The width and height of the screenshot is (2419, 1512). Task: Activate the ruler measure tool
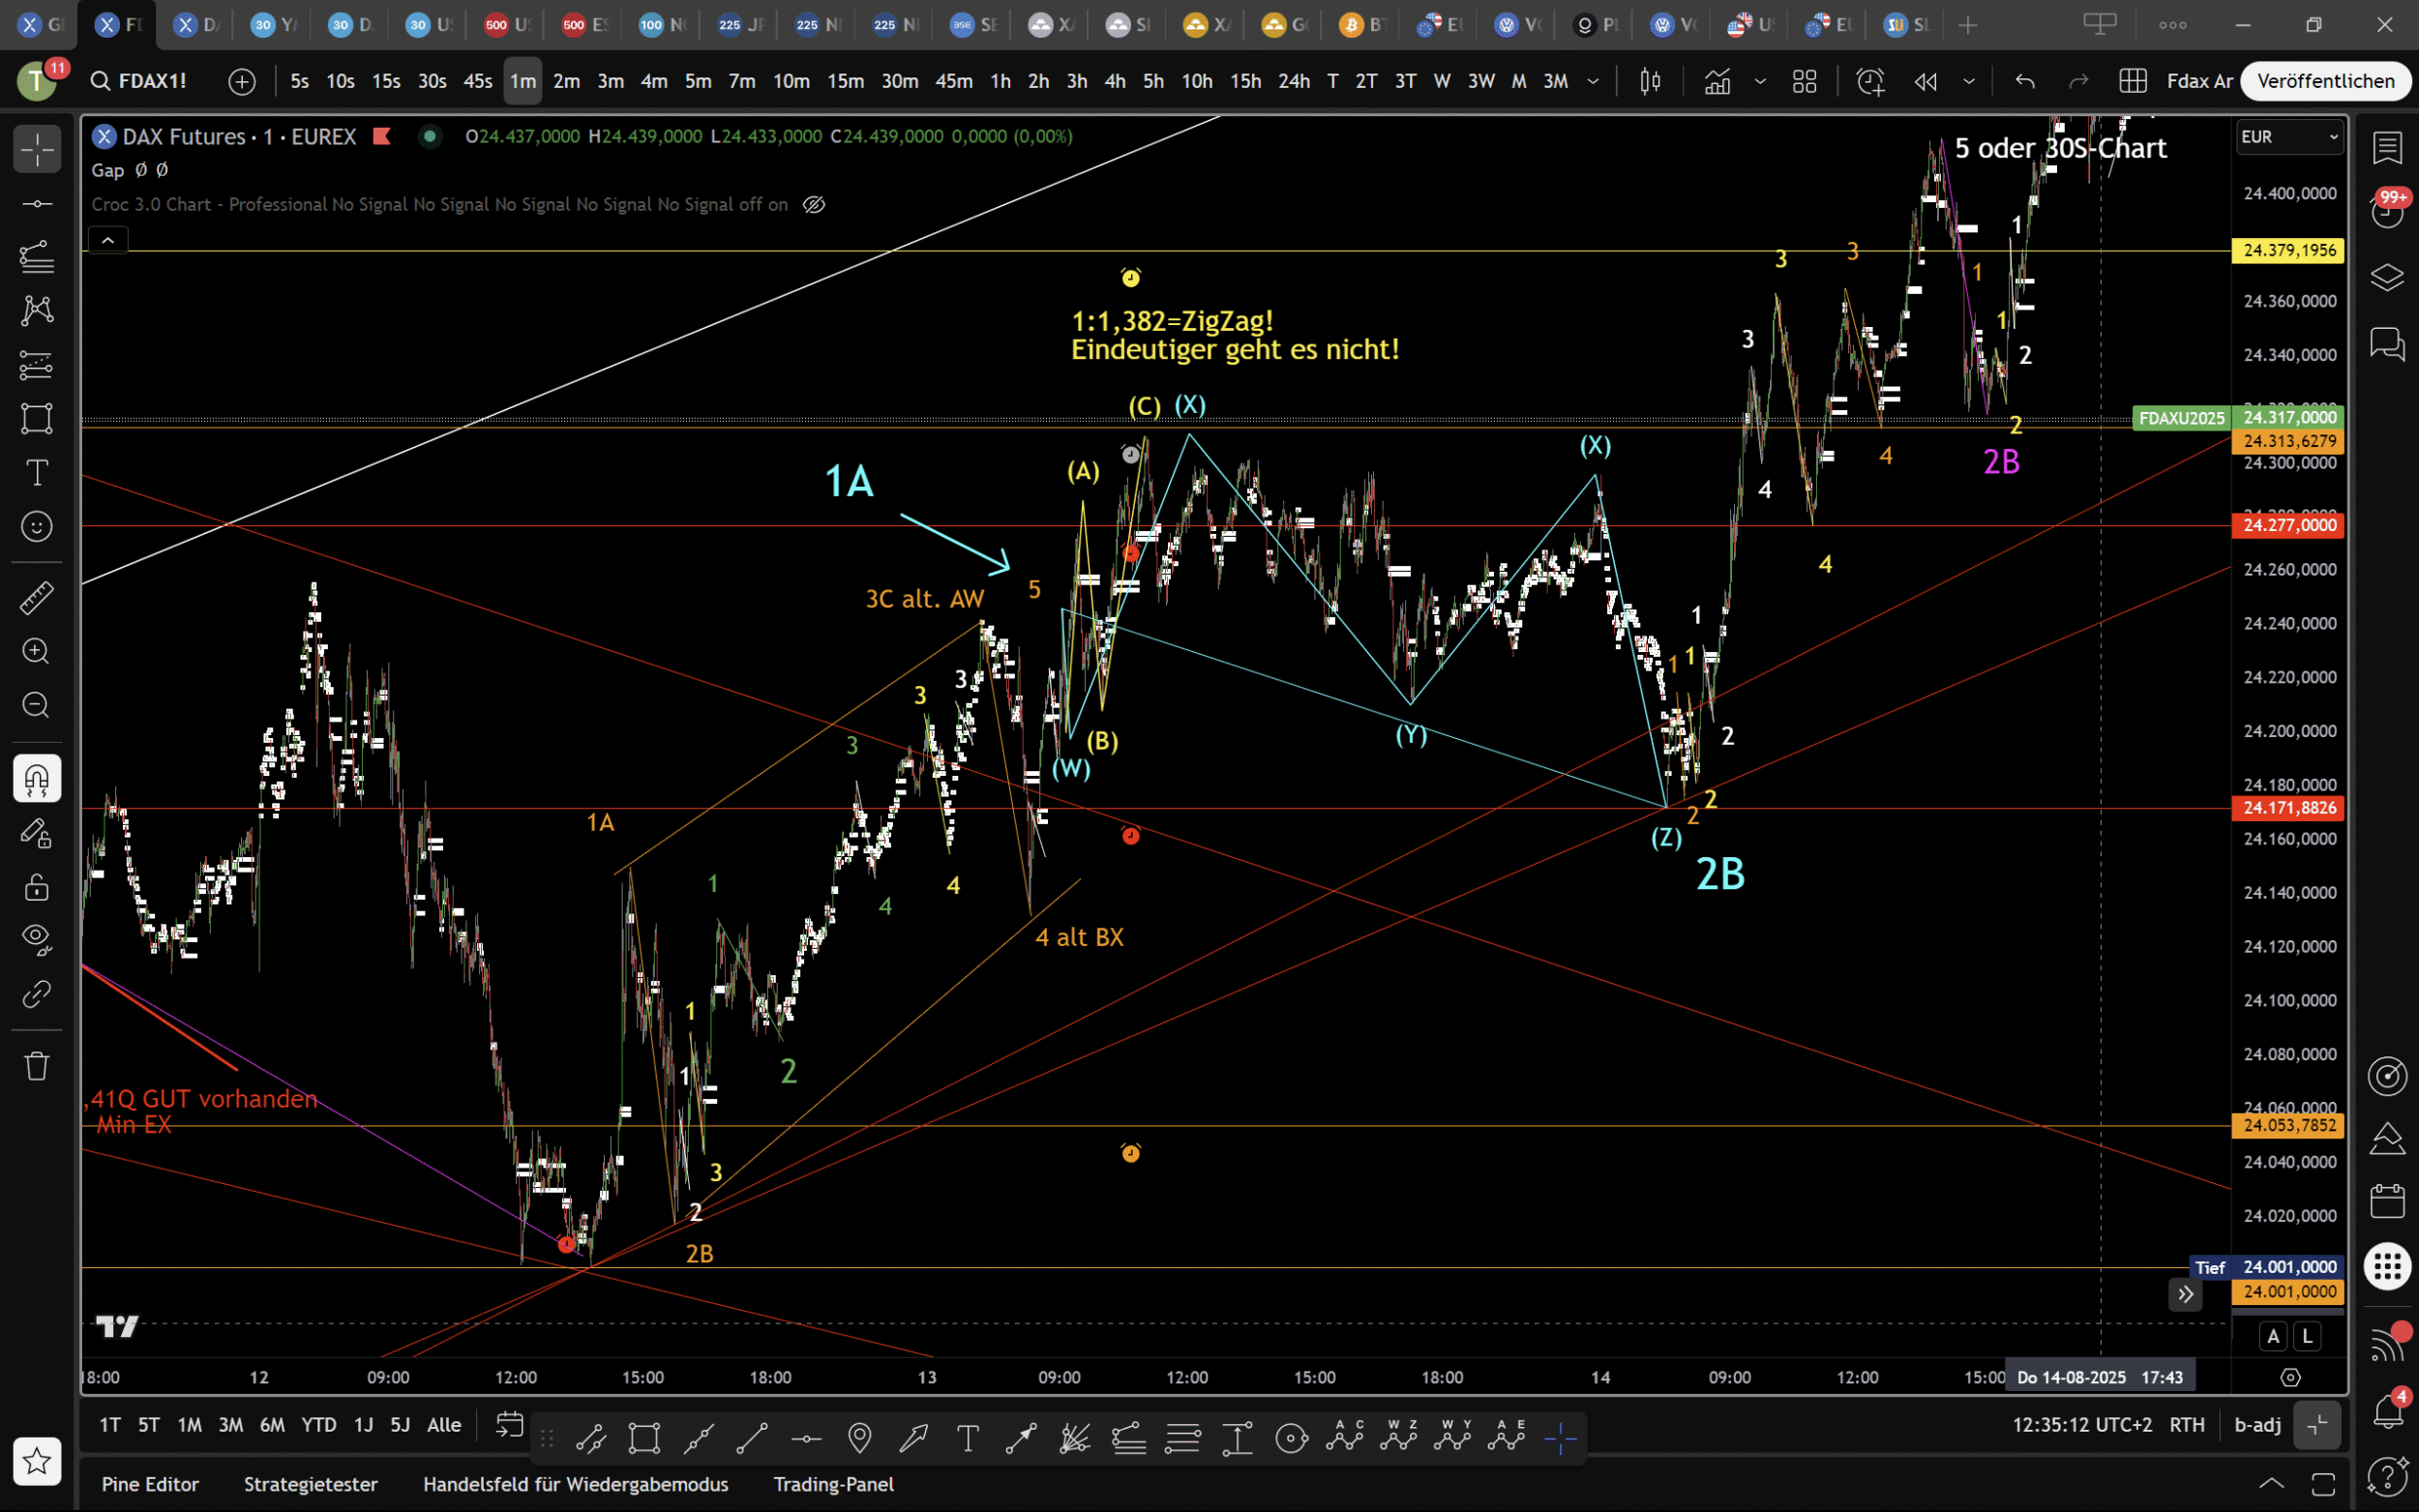point(37,598)
